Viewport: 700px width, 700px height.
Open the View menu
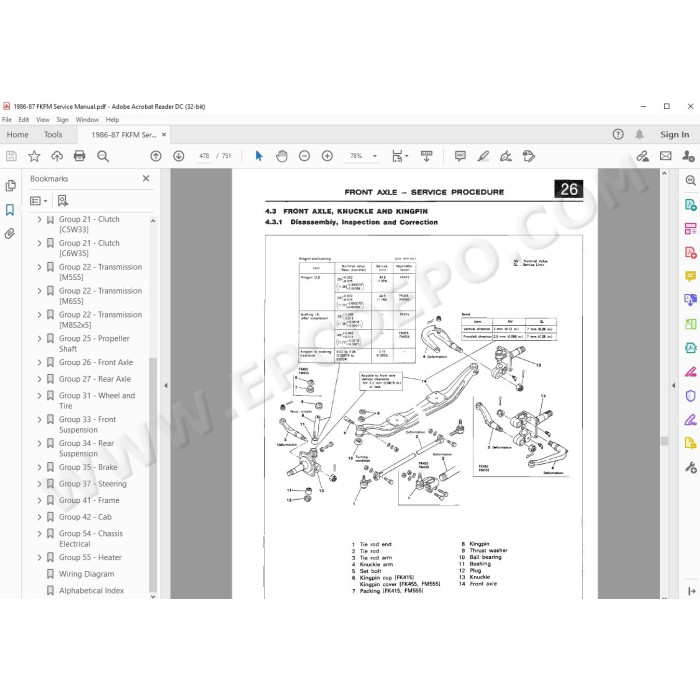(43, 120)
